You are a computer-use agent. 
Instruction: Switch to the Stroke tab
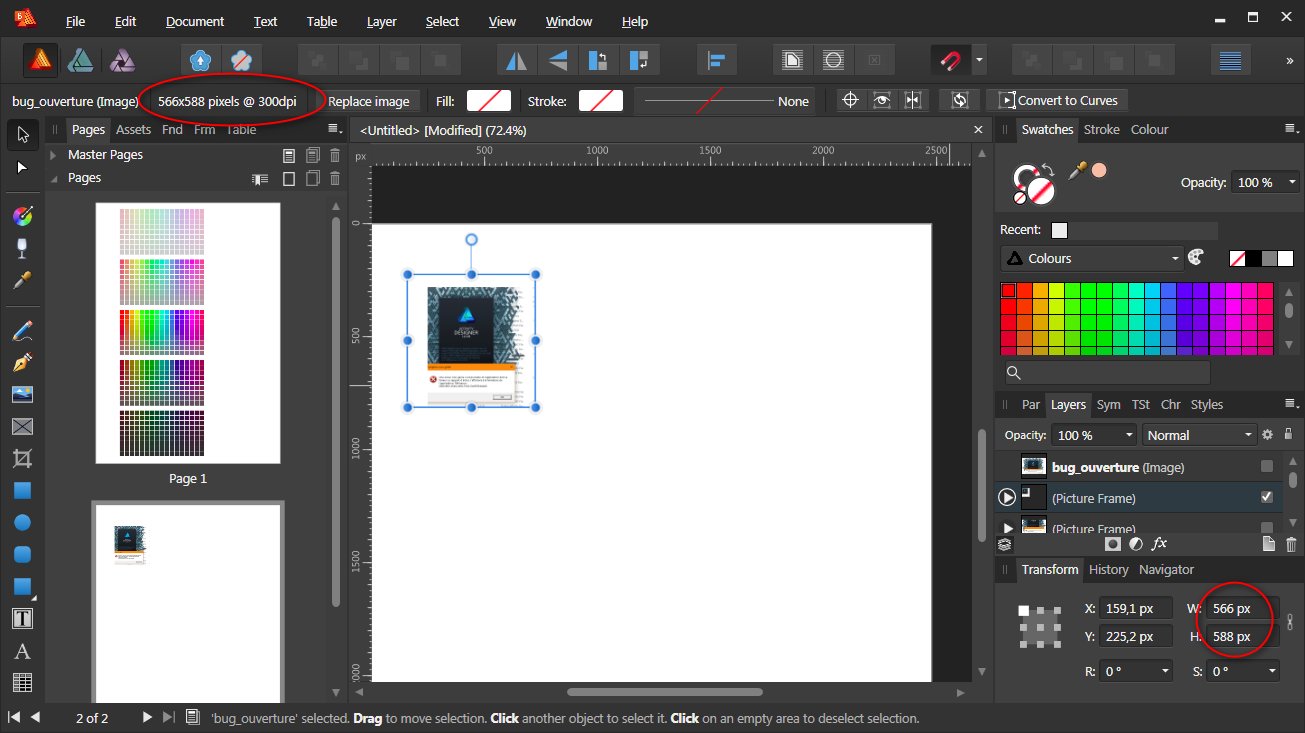point(1102,130)
